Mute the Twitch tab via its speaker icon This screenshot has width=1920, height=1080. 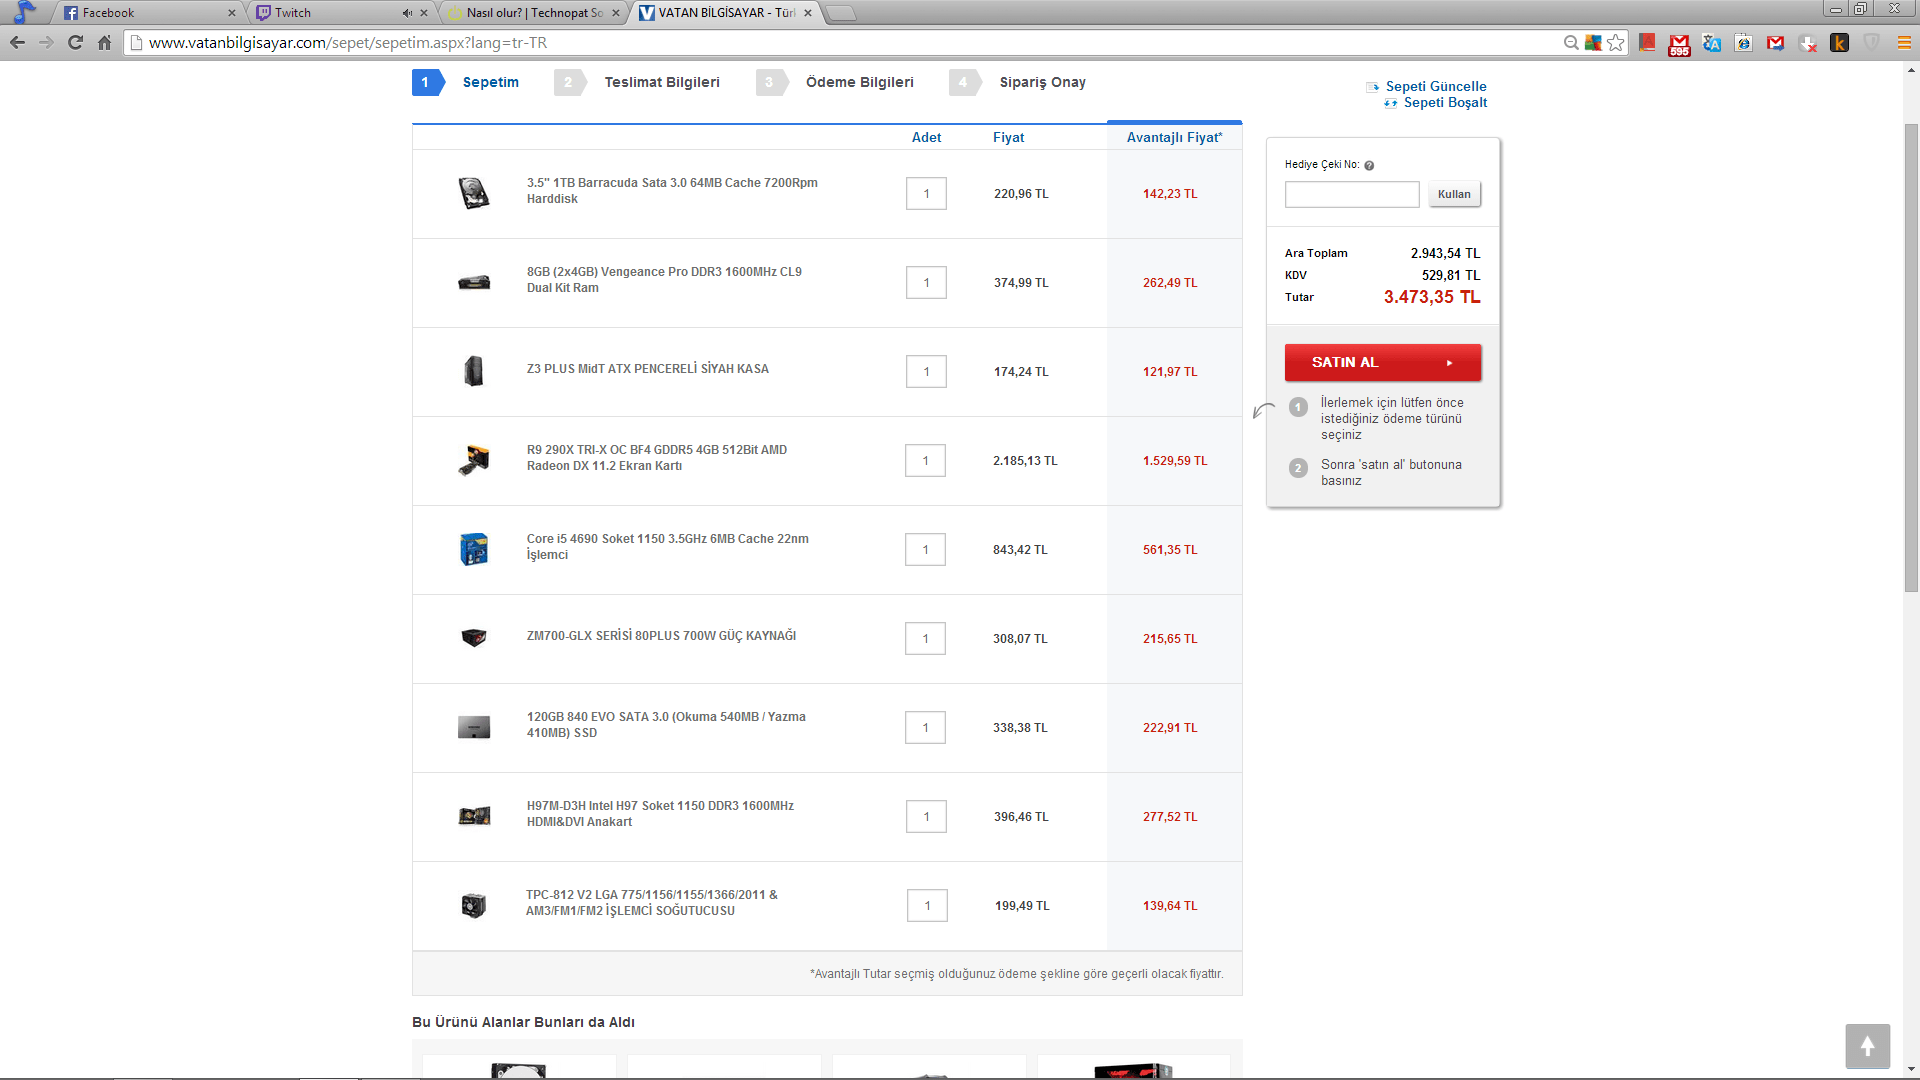tap(407, 13)
